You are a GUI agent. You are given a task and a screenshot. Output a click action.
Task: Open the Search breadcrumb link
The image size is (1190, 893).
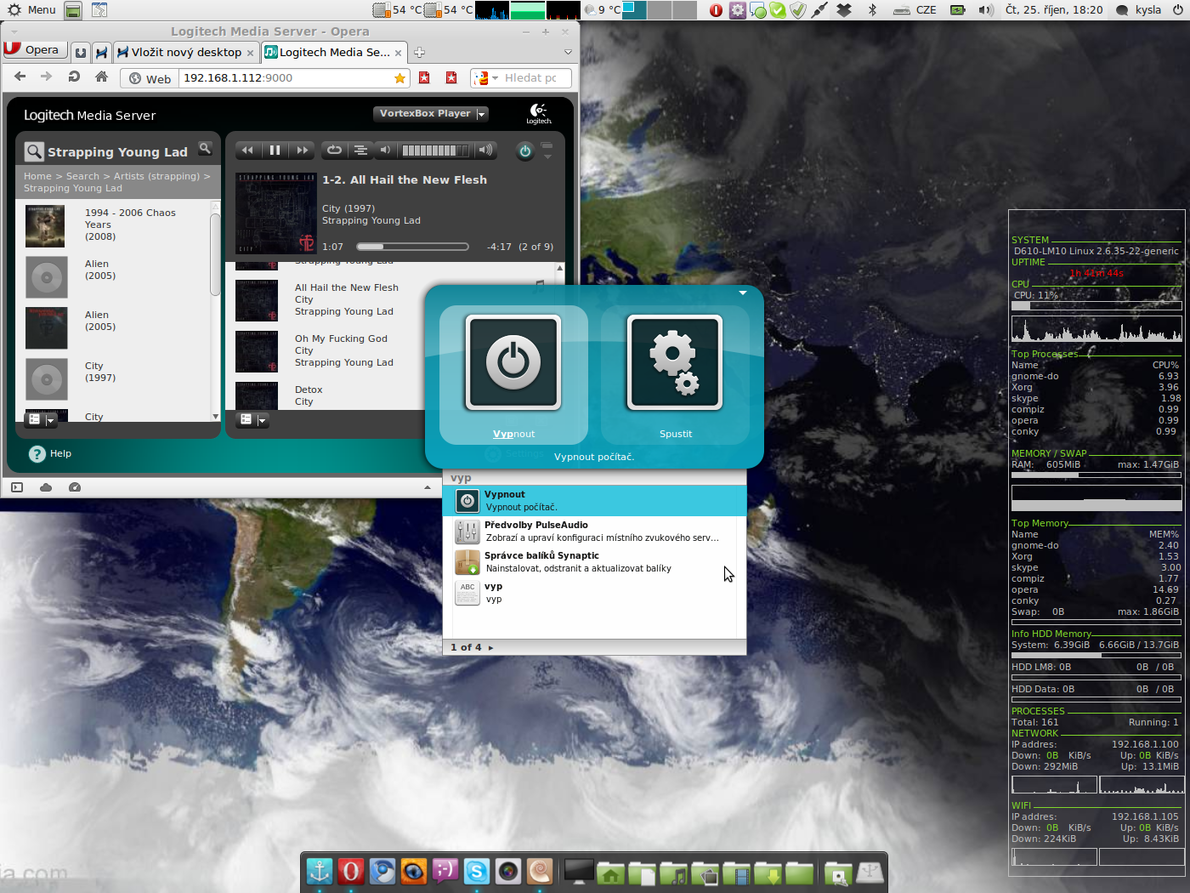(x=83, y=176)
